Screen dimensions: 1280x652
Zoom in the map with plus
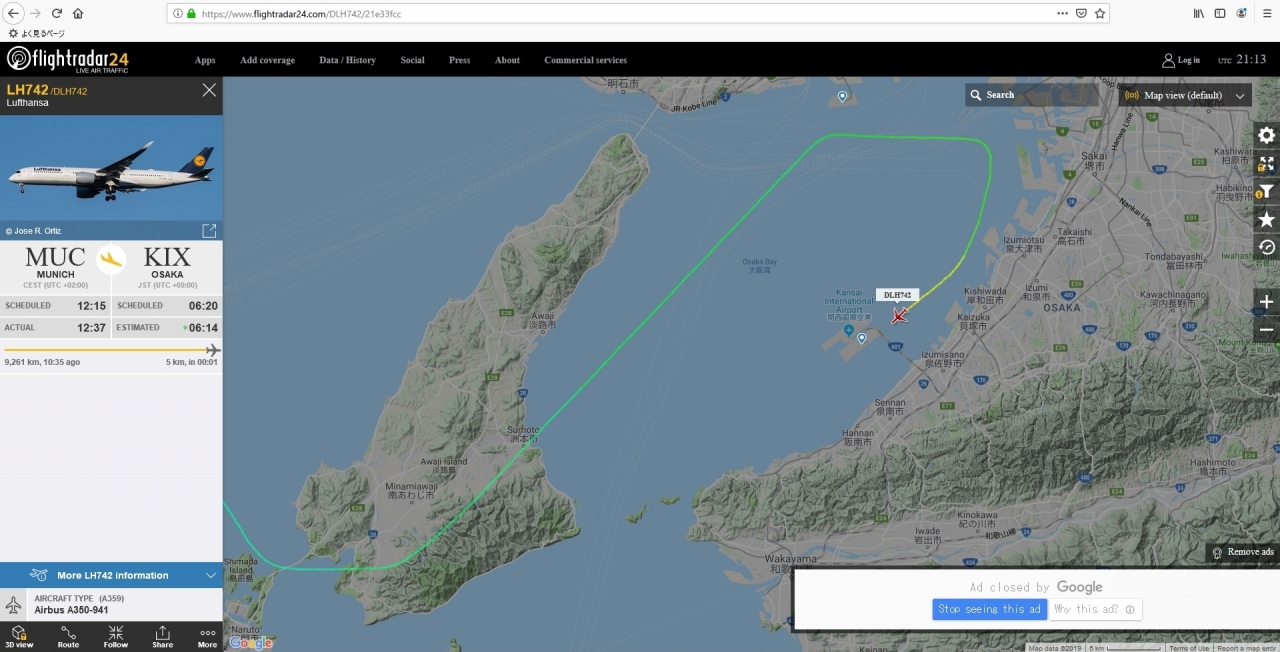coord(1266,302)
